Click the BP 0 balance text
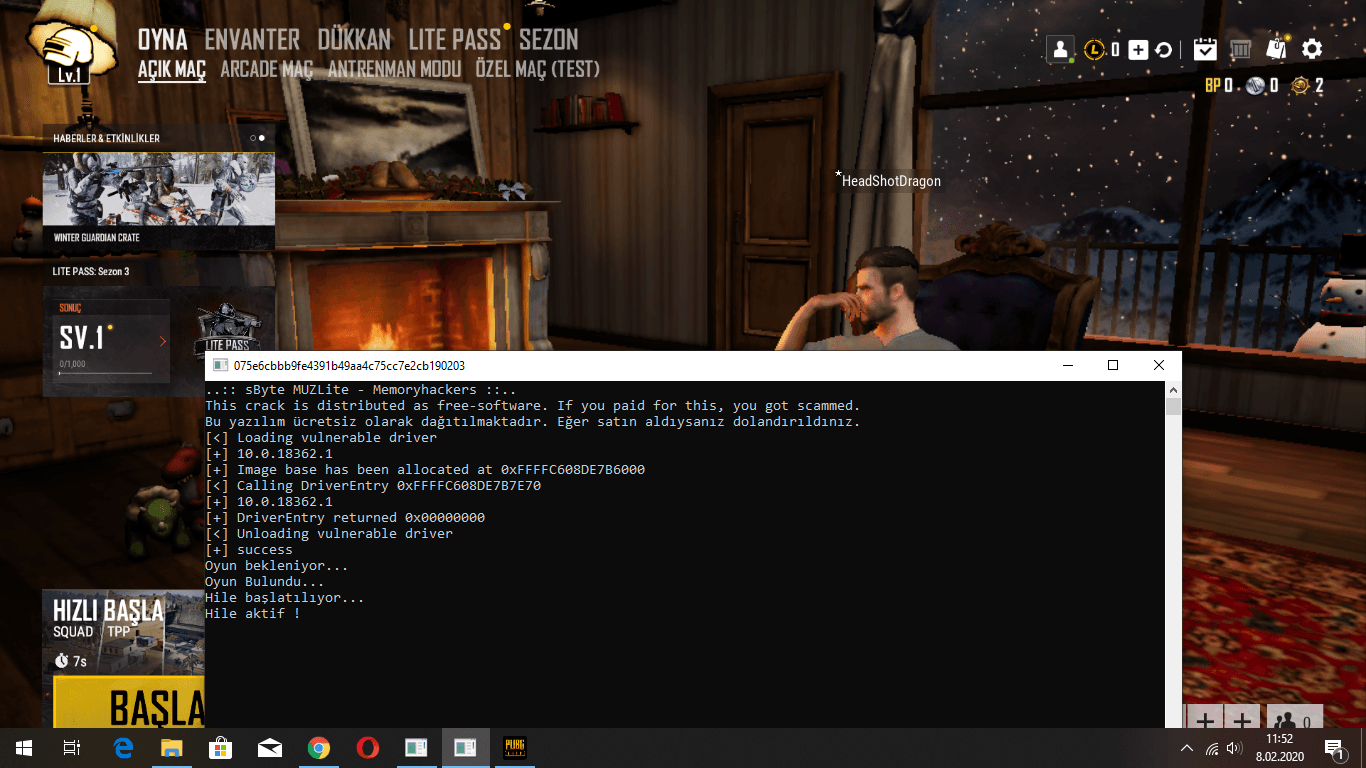The image size is (1366, 768). coord(1219,86)
